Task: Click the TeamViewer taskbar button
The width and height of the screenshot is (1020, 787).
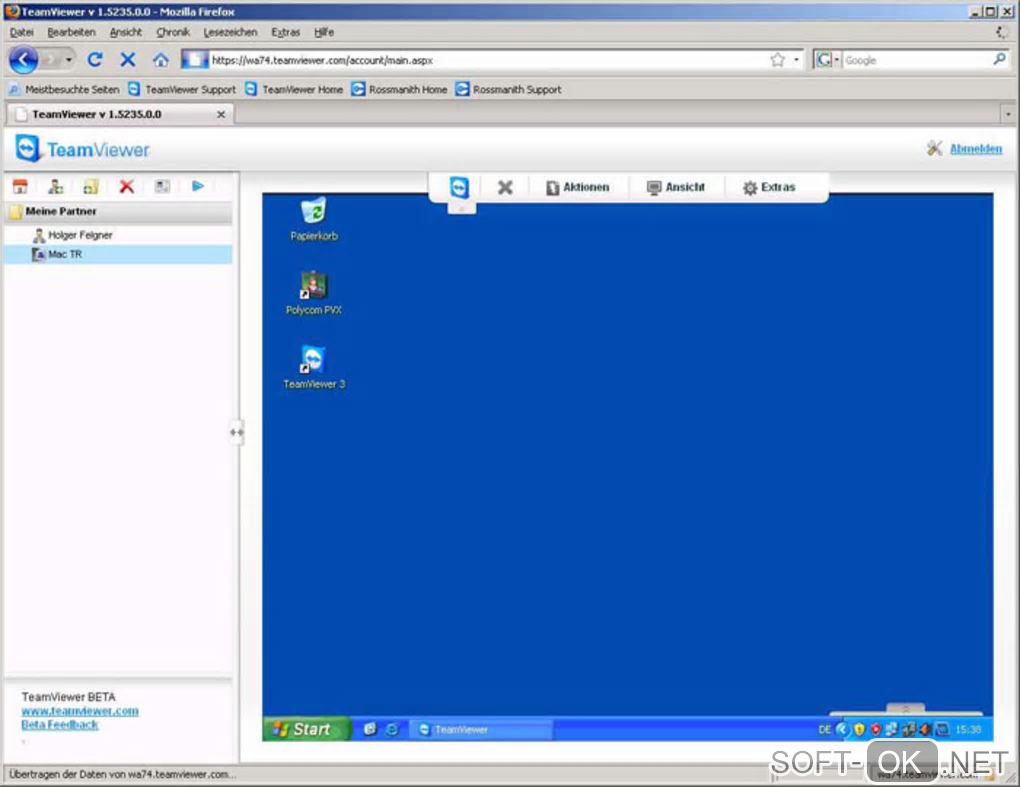Action: pyautogui.click(x=481, y=730)
